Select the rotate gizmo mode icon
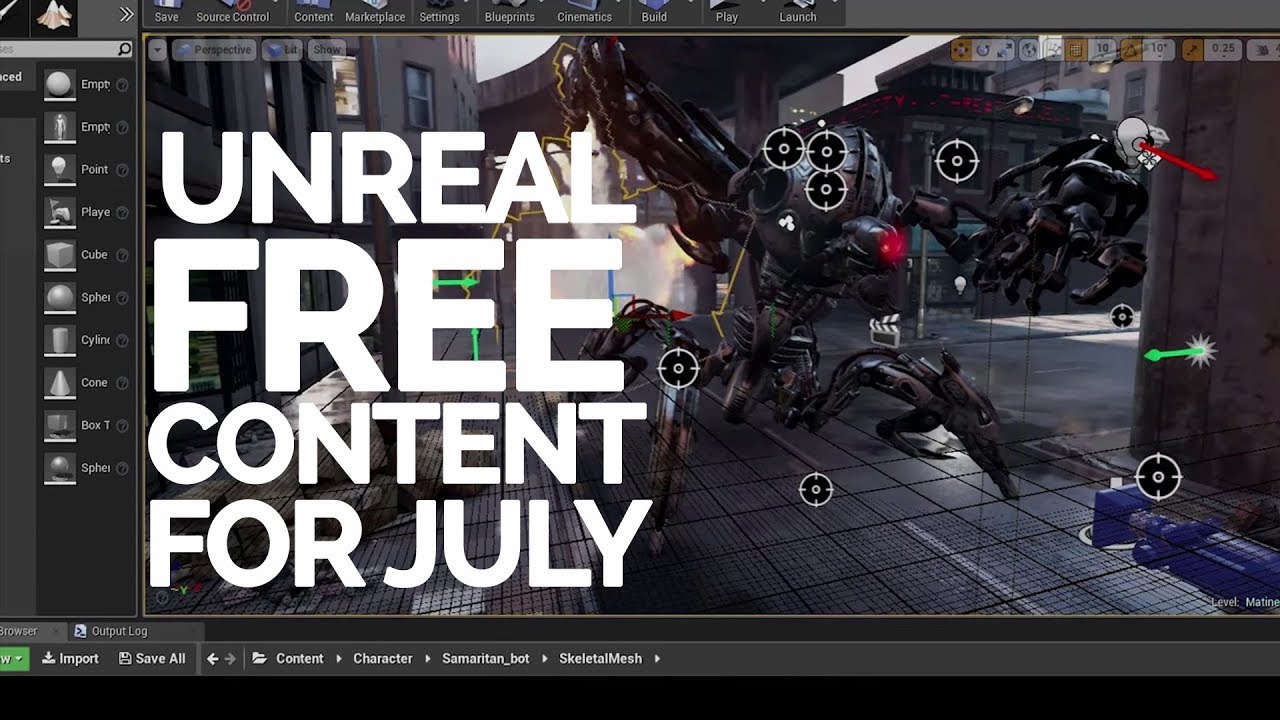This screenshot has height=720, width=1280. click(983, 49)
